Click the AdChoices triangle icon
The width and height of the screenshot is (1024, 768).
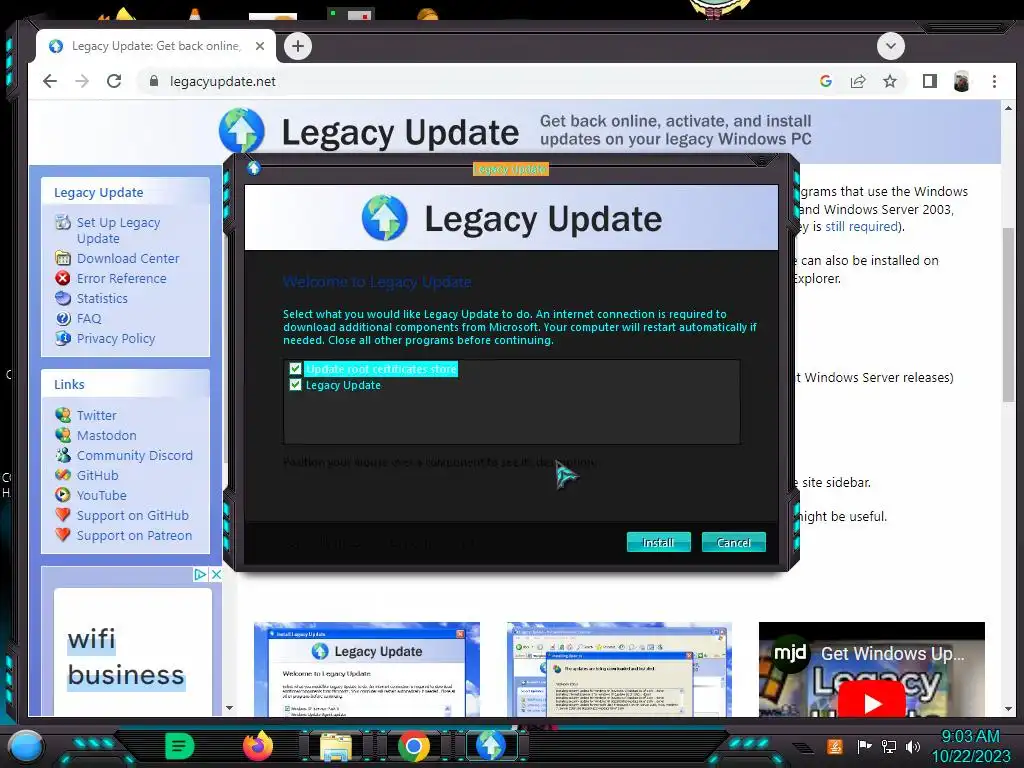200,574
